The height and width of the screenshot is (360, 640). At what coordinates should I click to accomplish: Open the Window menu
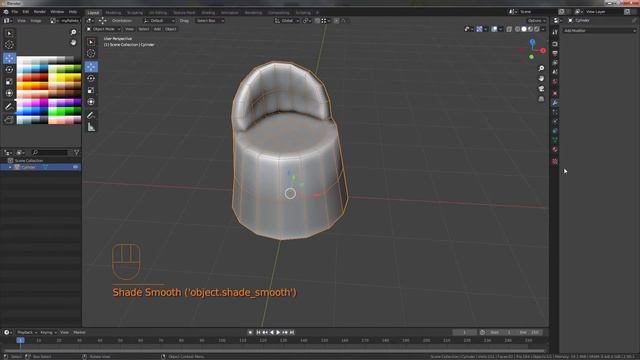point(57,12)
